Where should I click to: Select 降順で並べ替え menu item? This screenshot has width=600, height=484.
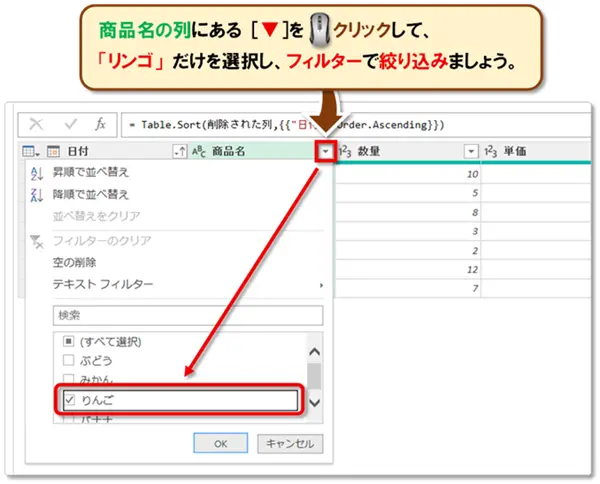[x=91, y=194]
